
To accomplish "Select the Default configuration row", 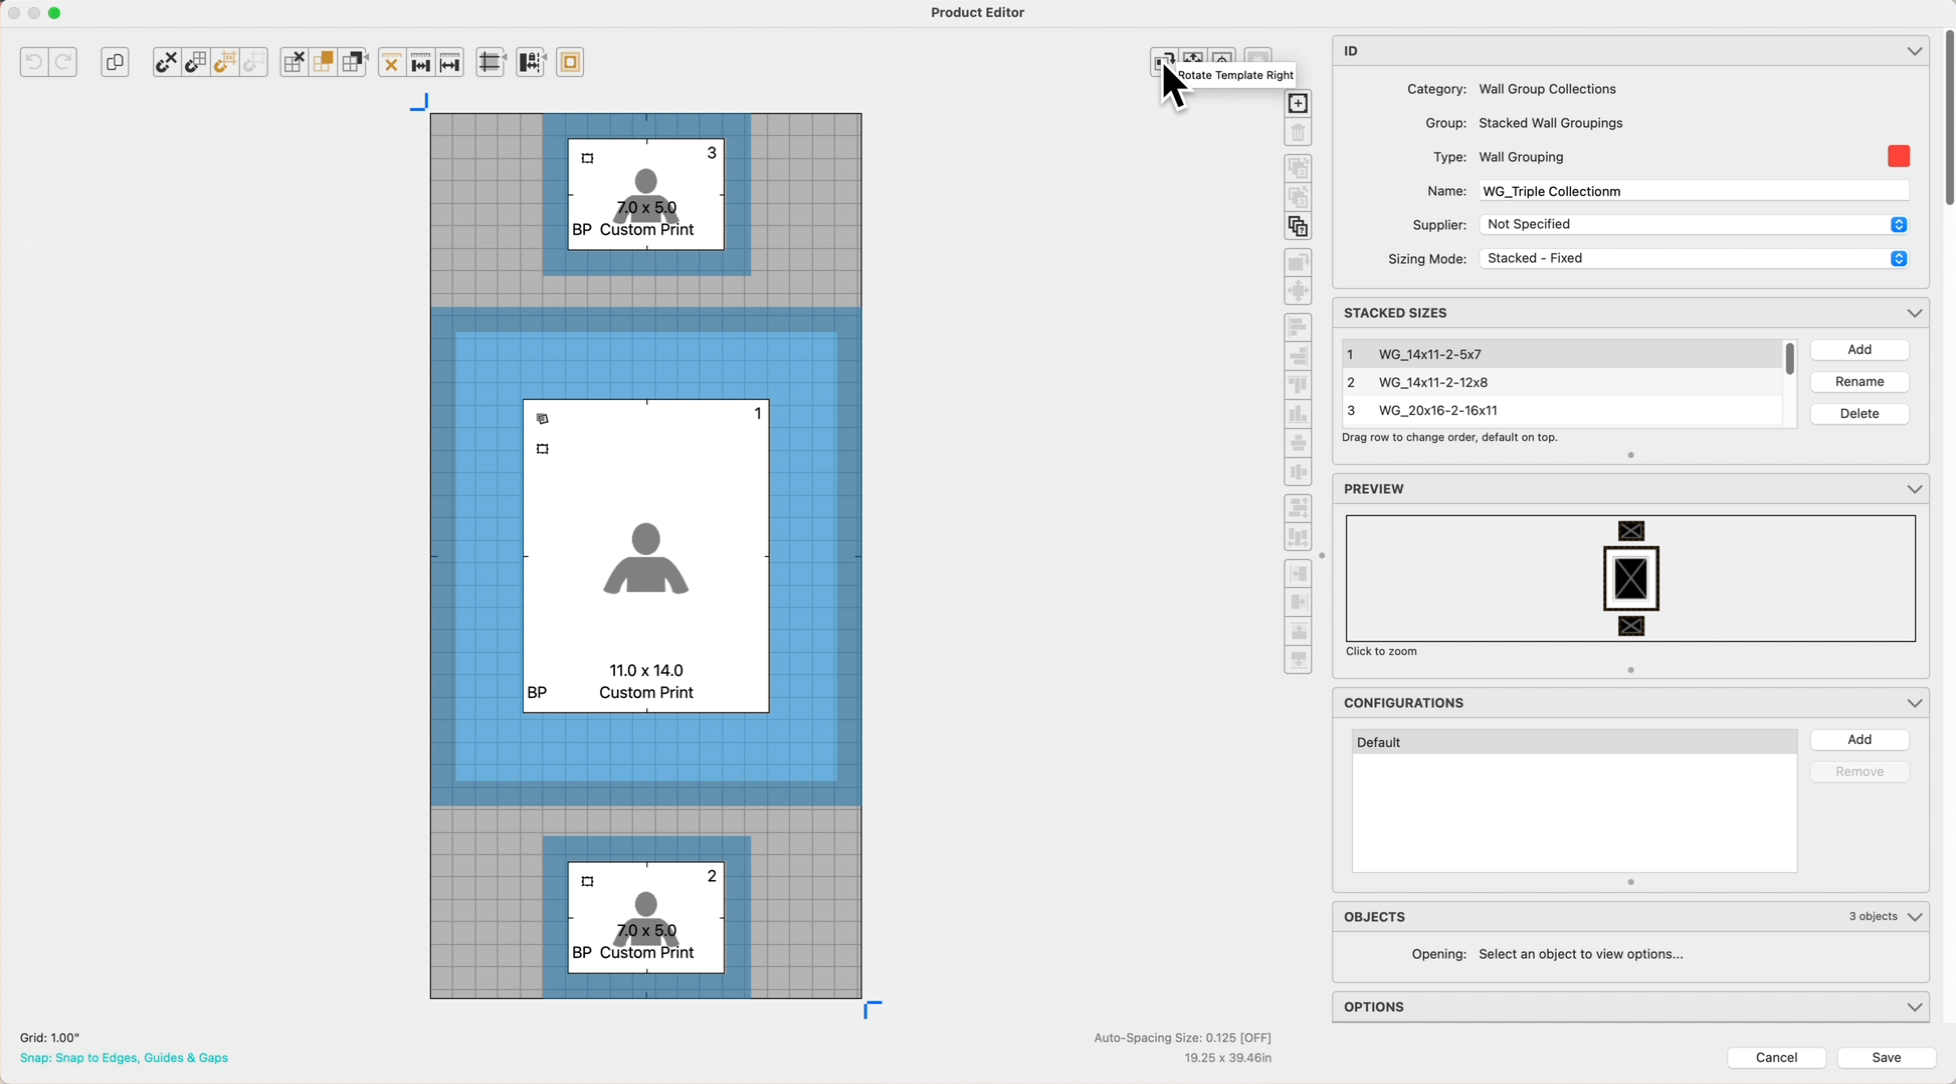I will (1573, 742).
